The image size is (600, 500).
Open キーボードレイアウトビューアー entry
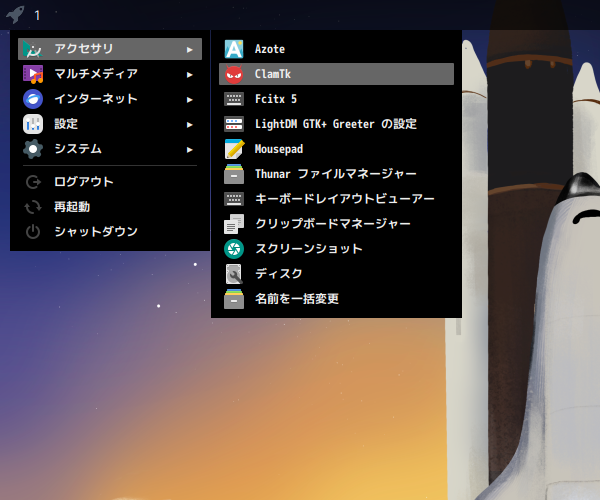click(336, 199)
